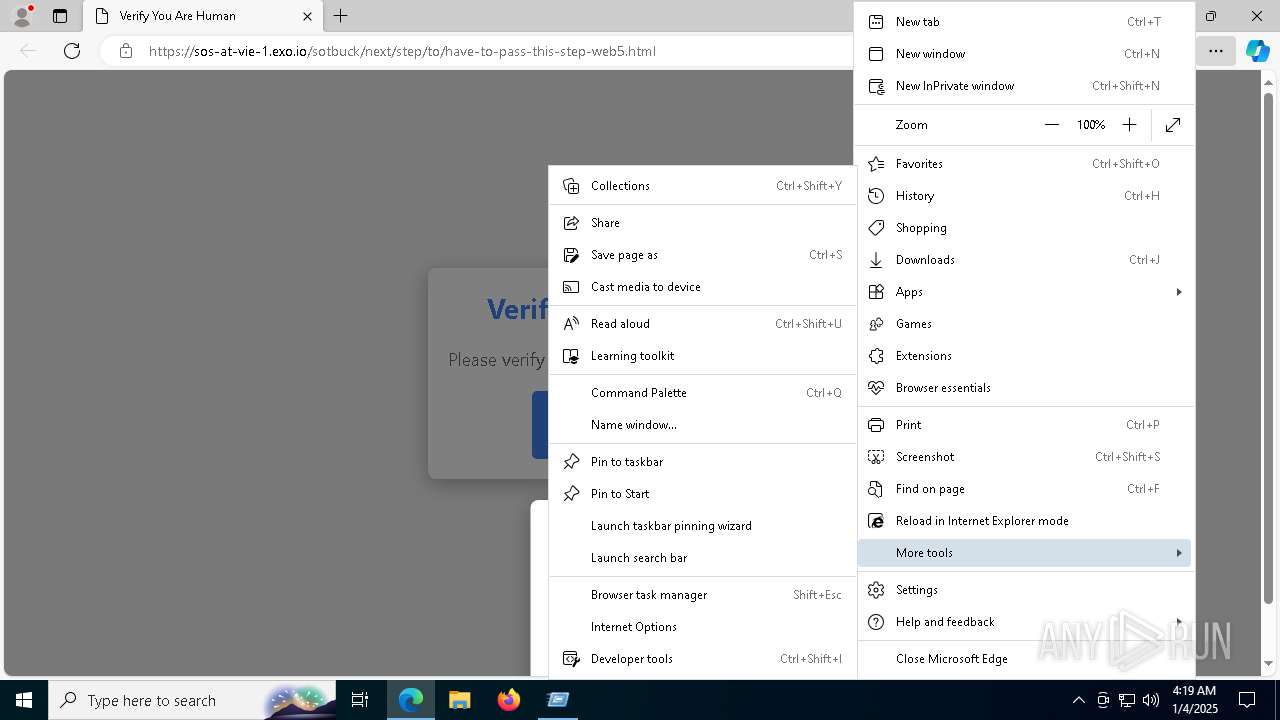Close the Verify You Are Human tab
The height and width of the screenshot is (720, 1280).
tap(307, 16)
